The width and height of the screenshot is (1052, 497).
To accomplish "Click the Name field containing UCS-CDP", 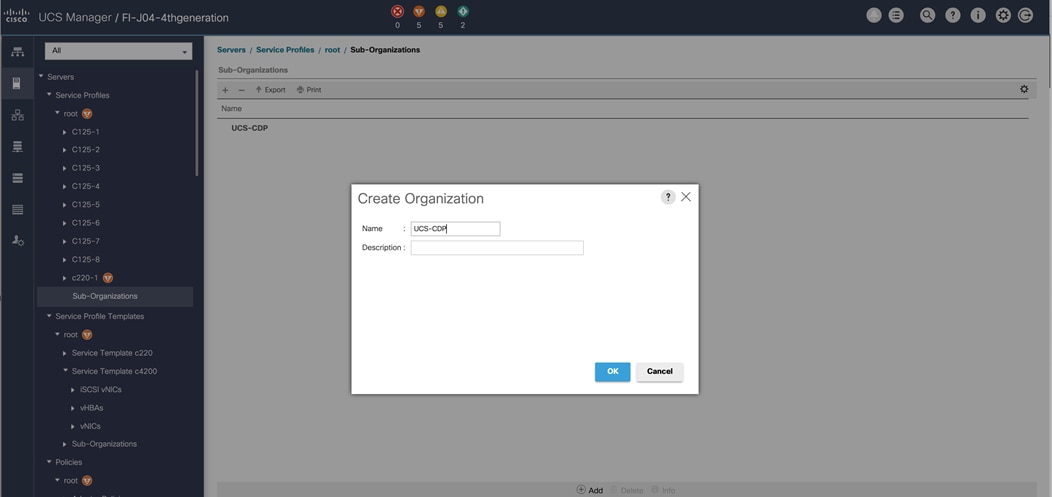I will [x=456, y=229].
